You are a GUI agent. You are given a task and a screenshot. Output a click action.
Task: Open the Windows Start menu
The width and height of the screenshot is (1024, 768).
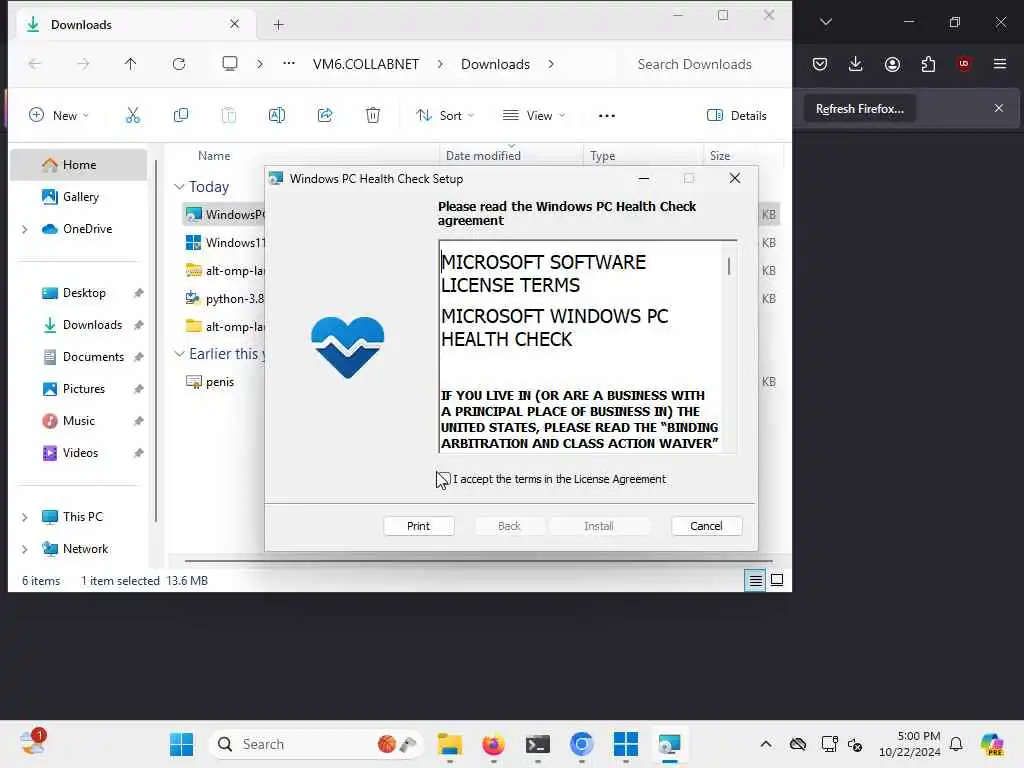click(x=181, y=744)
